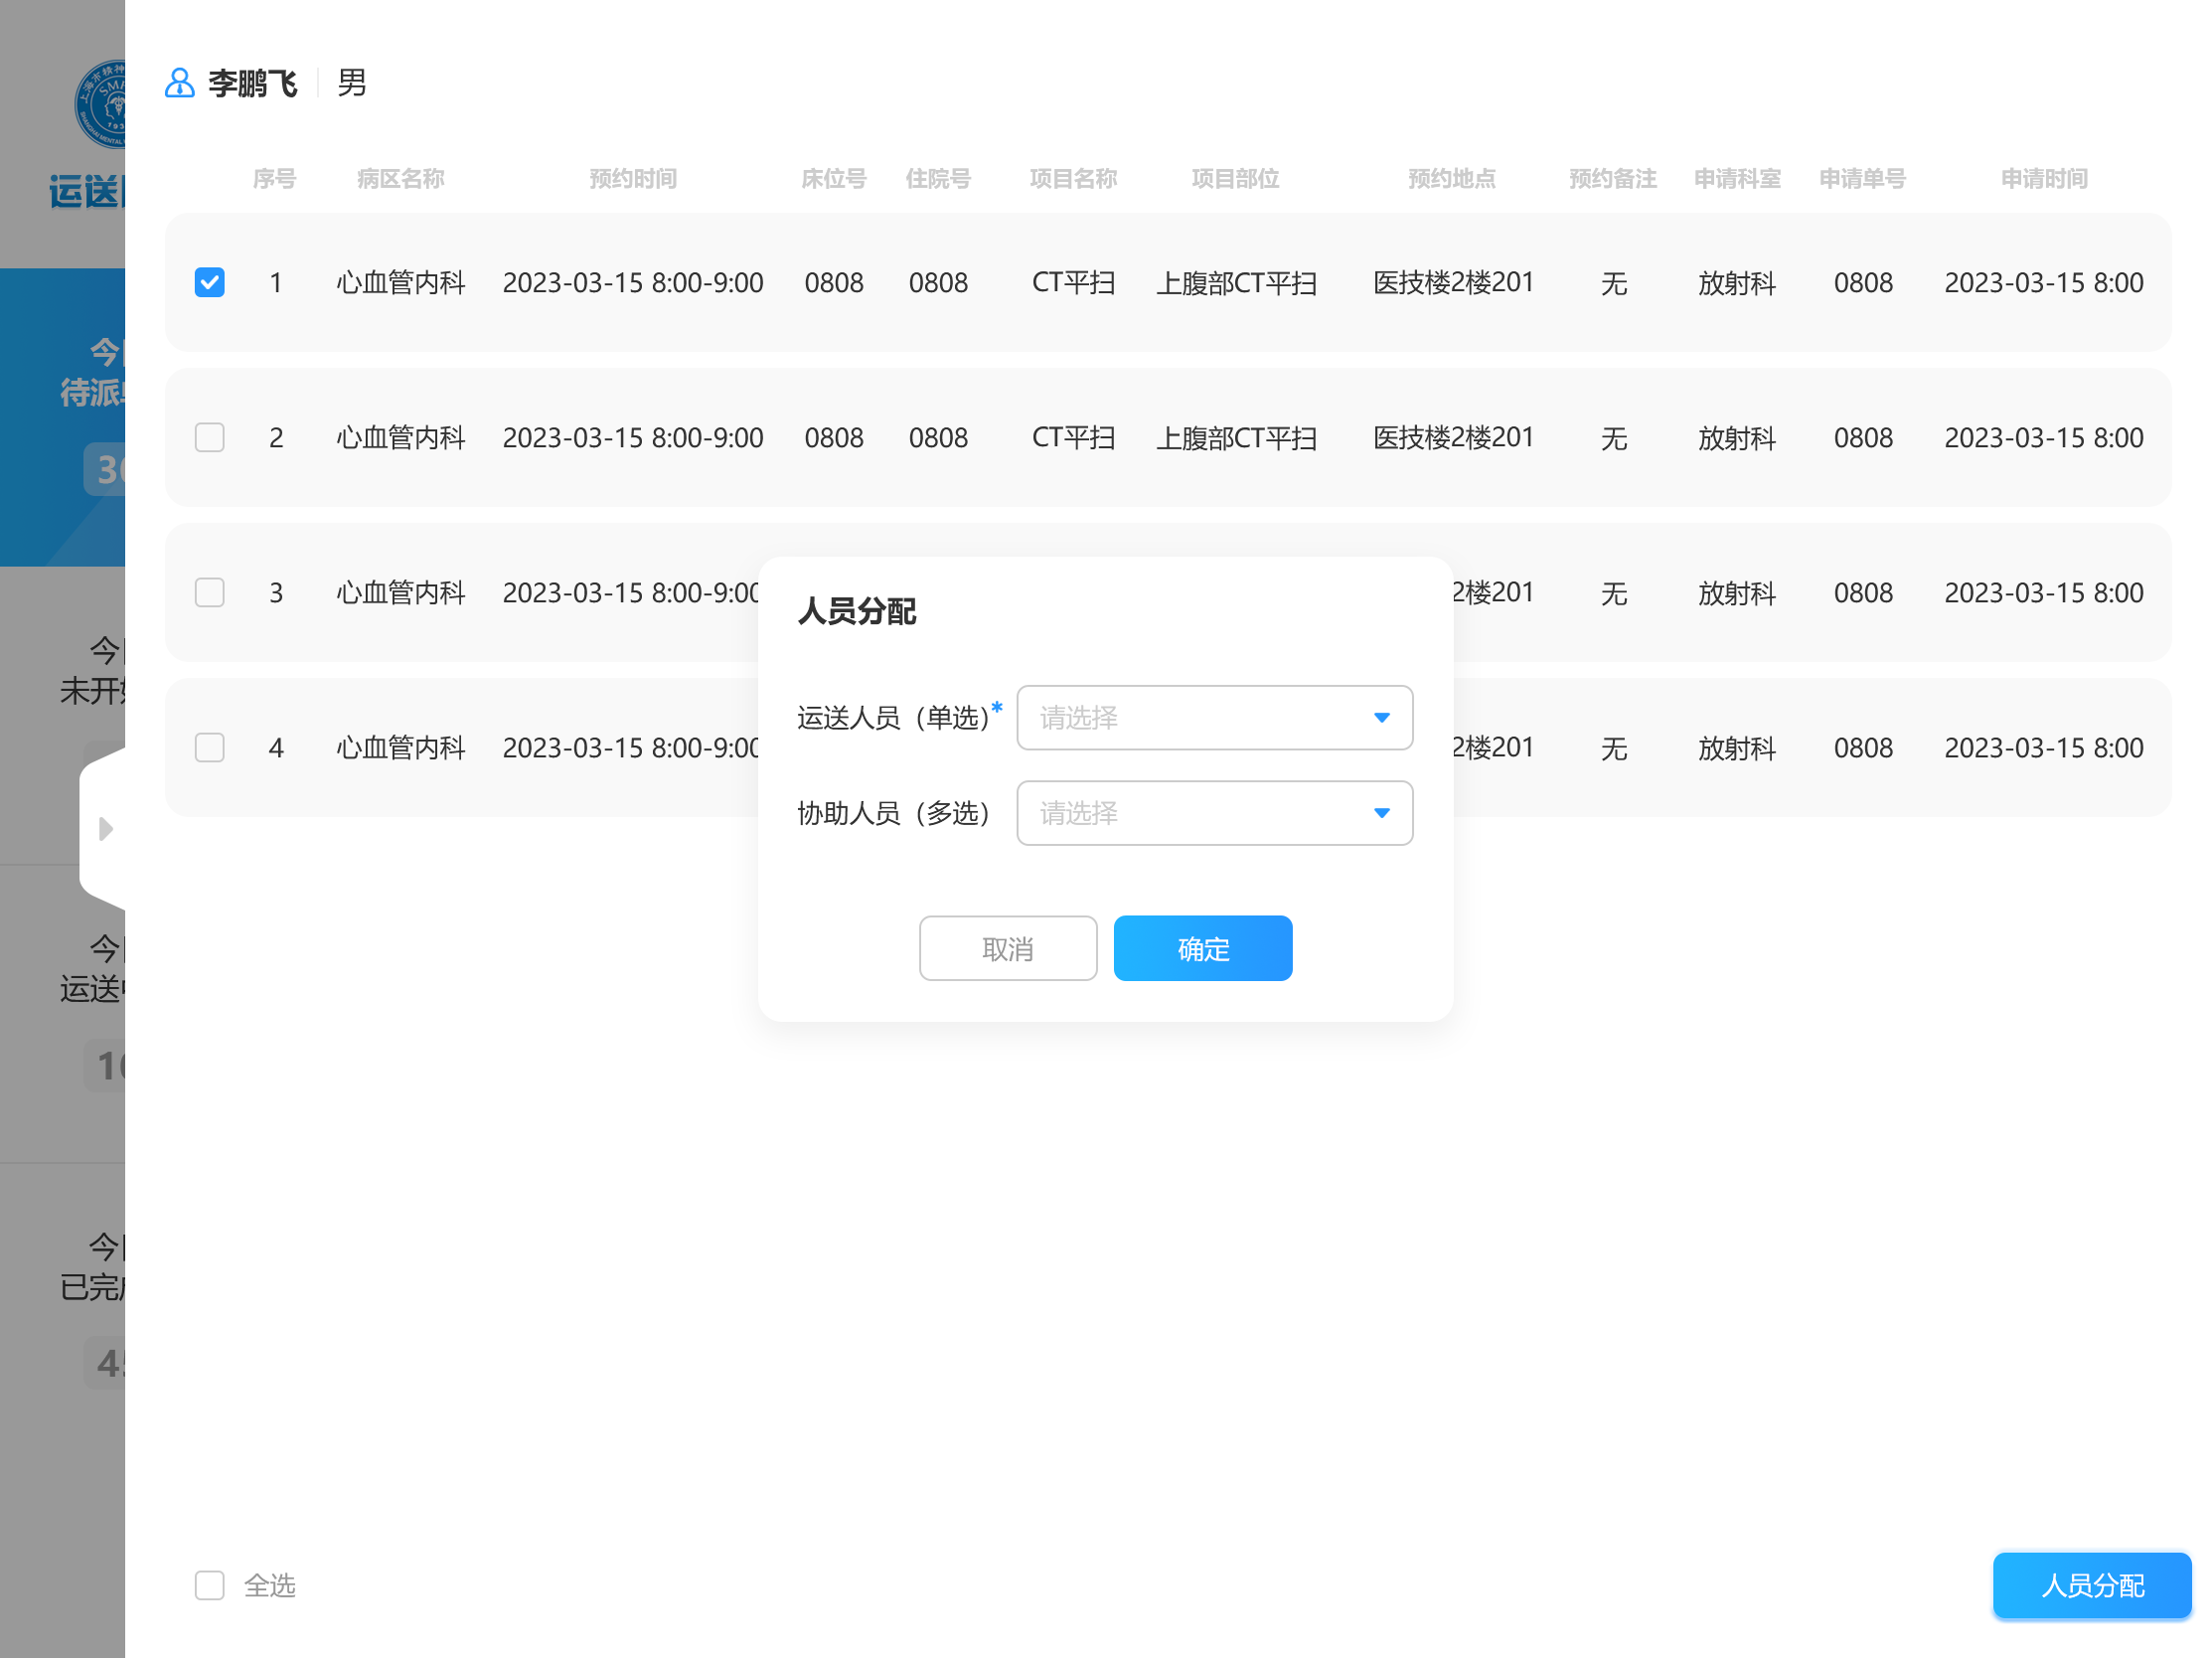The width and height of the screenshot is (2212, 1658).
Task: Click 医技楼2楼201 in row 2
Action: point(1453,438)
